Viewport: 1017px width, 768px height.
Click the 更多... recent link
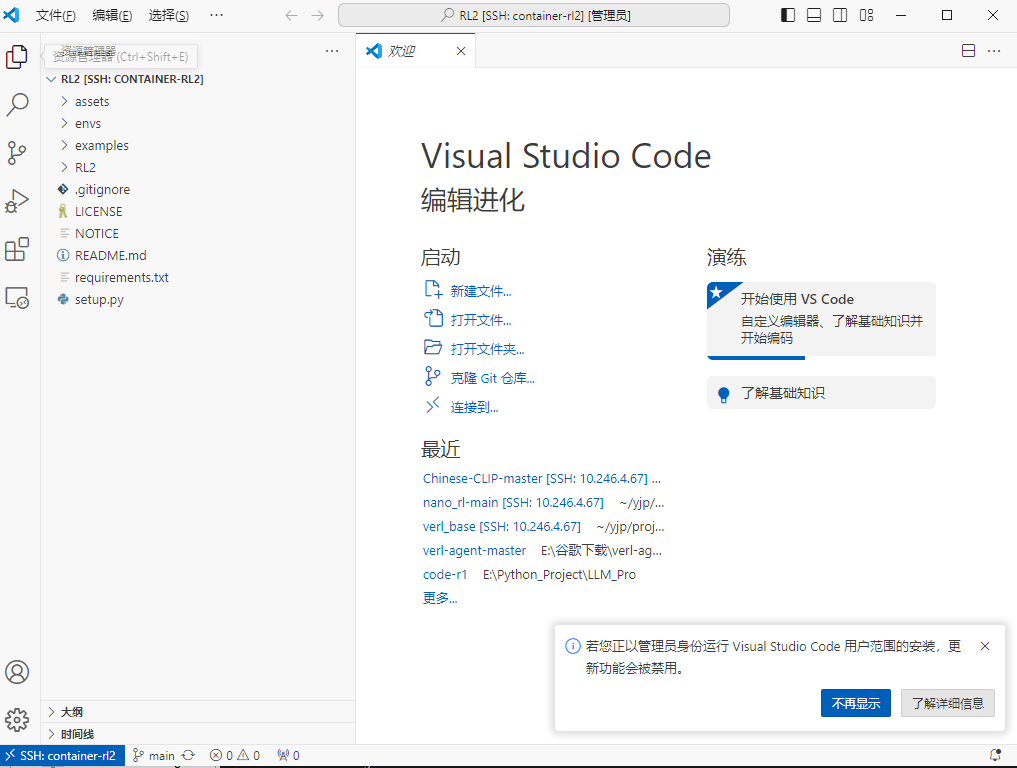pyautogui.click(x=440, y=599)
